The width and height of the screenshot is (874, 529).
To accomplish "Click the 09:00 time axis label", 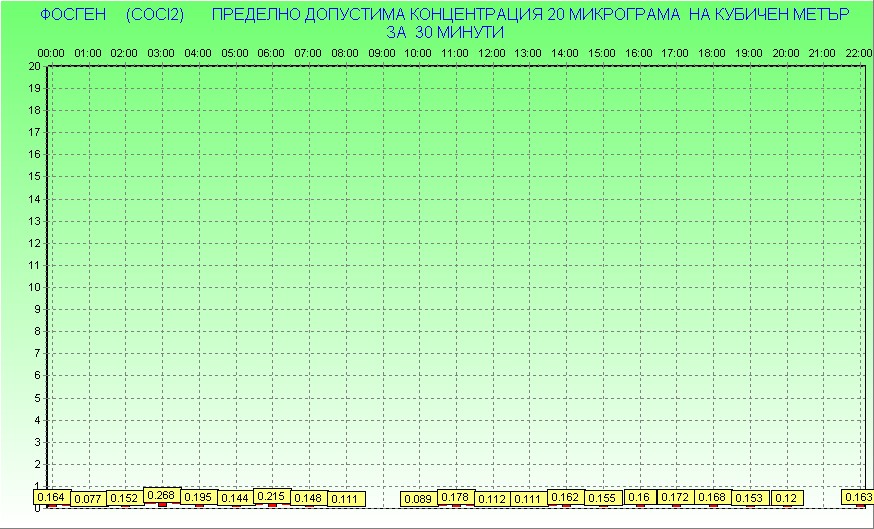I will (x=382, y=54).
